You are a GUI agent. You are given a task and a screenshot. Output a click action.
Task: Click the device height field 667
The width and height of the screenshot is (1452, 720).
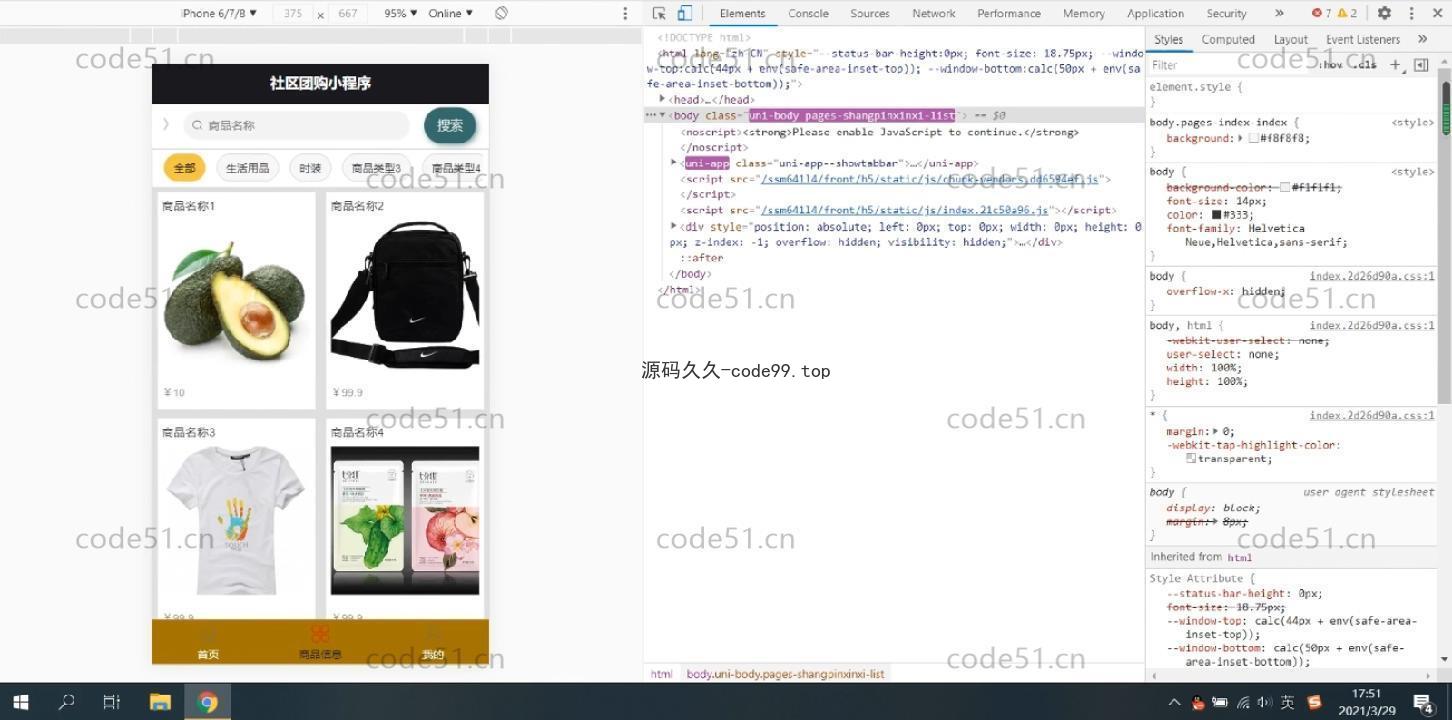(x=348, y=13)
